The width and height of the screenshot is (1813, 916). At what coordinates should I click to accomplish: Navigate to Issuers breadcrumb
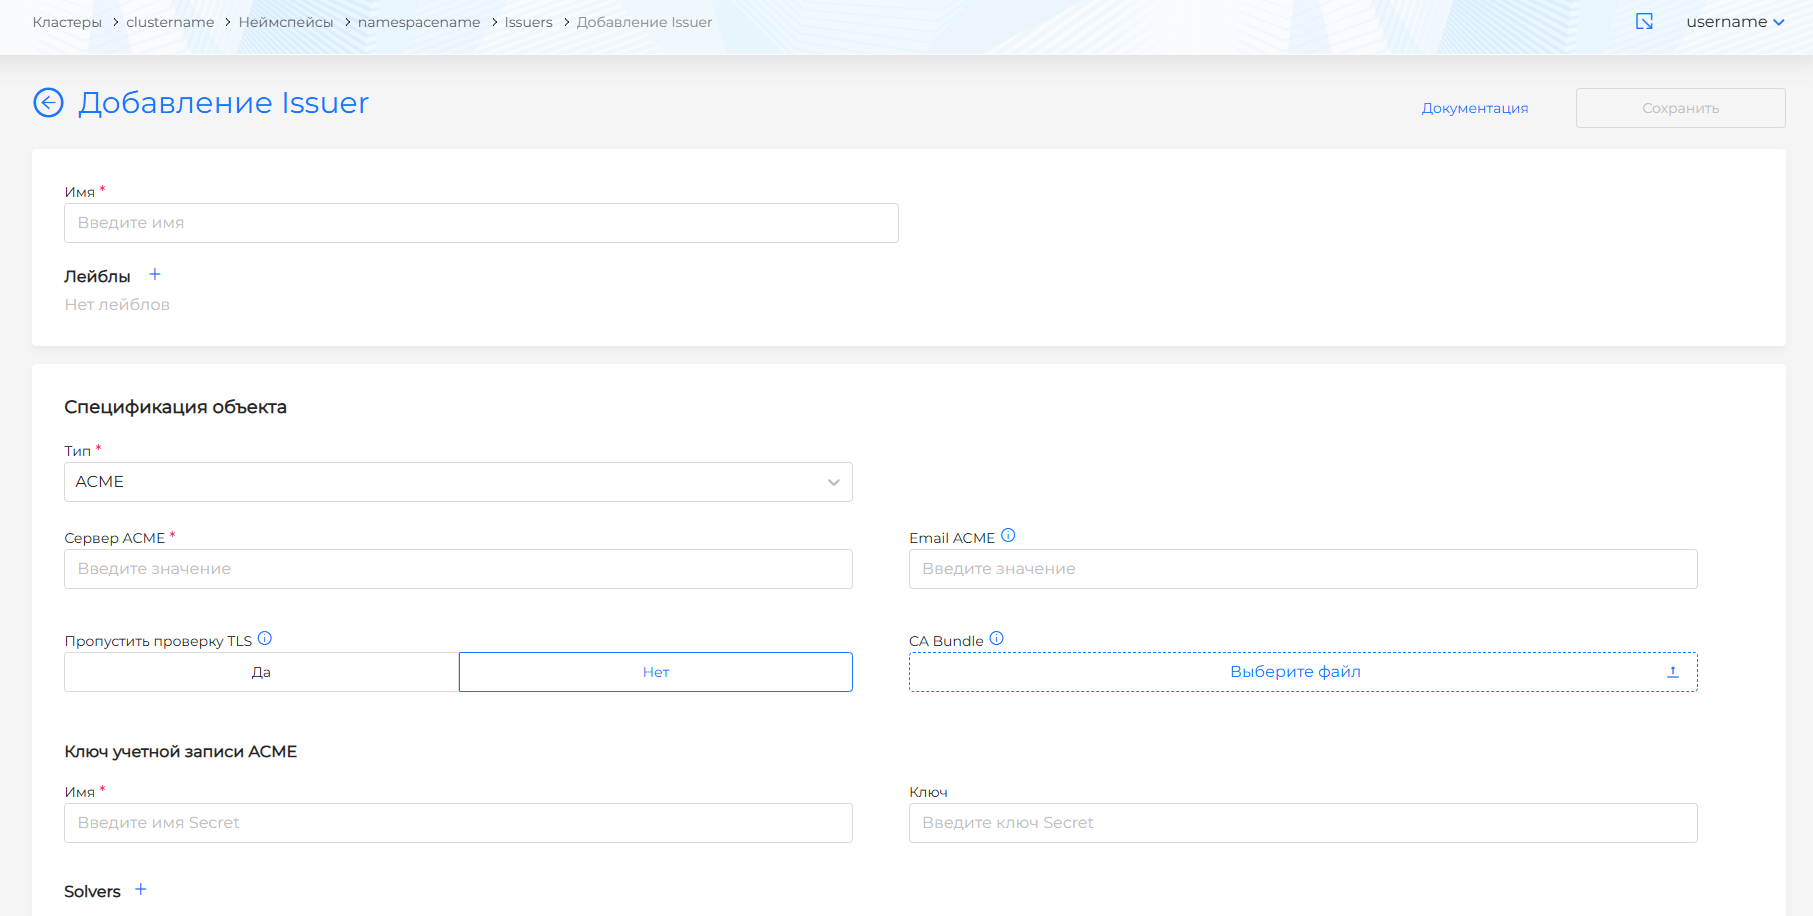[x=528, y=22]
